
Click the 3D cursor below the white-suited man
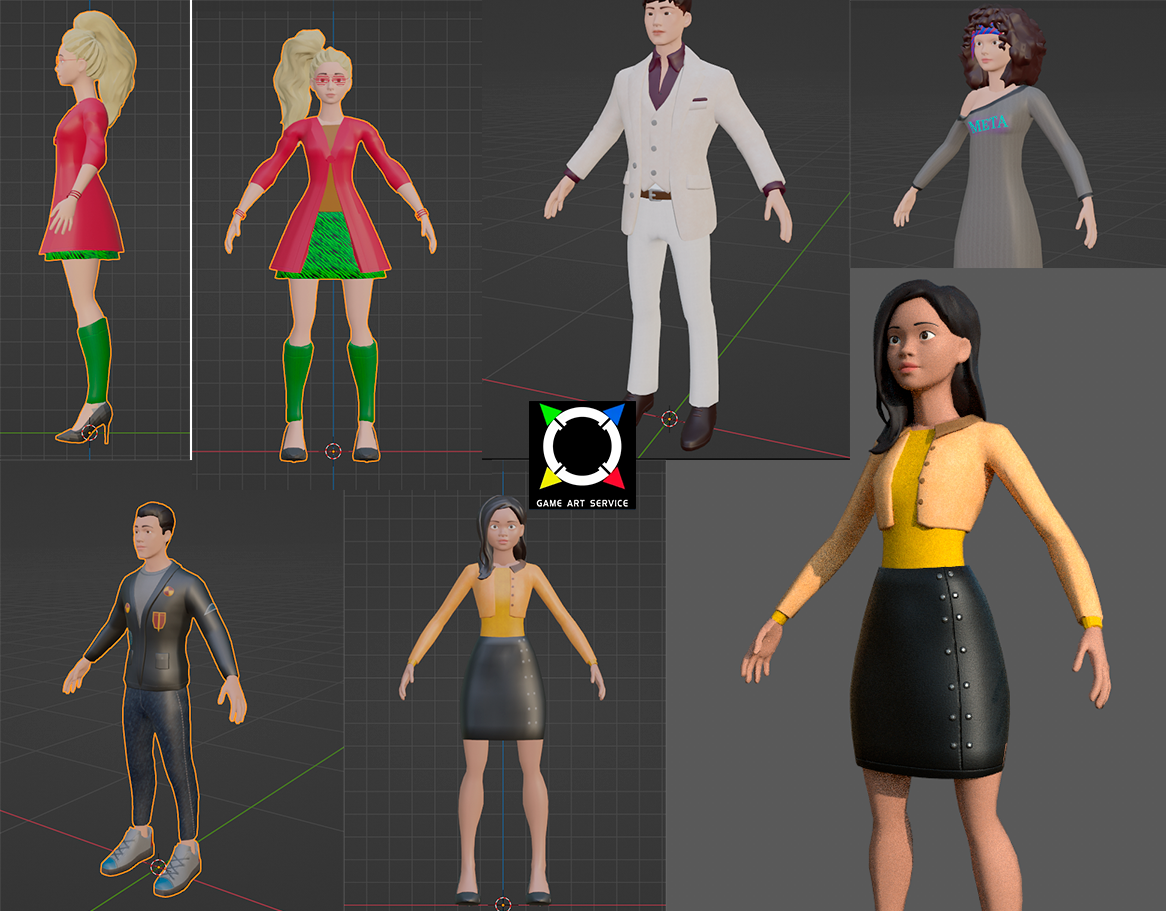coord(669,418)
